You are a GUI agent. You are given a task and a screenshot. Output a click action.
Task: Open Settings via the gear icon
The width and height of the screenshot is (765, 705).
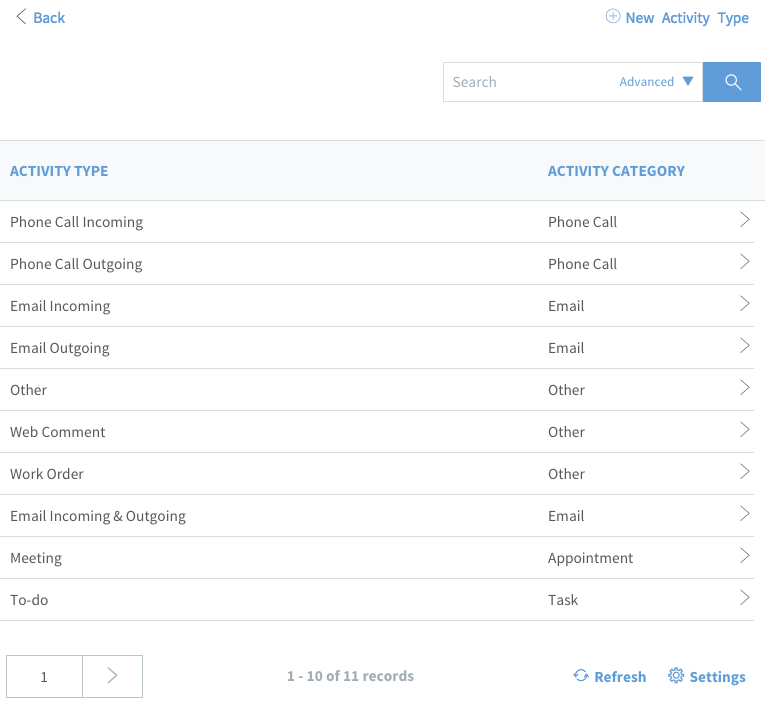pyautogui.click(x=676, y=676)
